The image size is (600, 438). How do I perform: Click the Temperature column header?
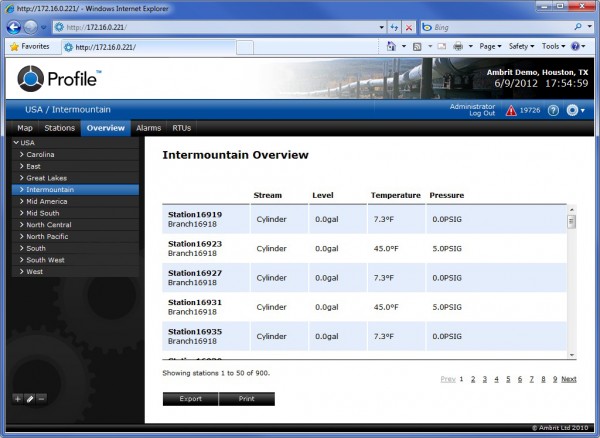tap(396, 195)
